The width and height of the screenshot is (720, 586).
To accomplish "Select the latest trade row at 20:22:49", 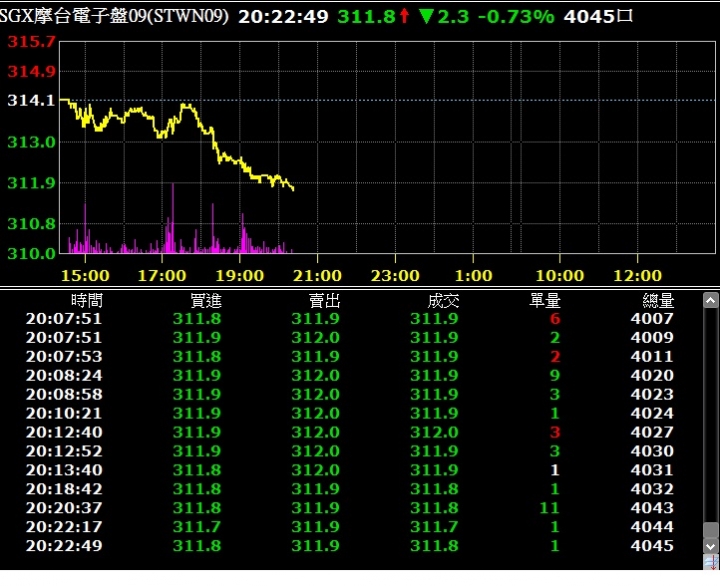I will click(x=350, y=546).
